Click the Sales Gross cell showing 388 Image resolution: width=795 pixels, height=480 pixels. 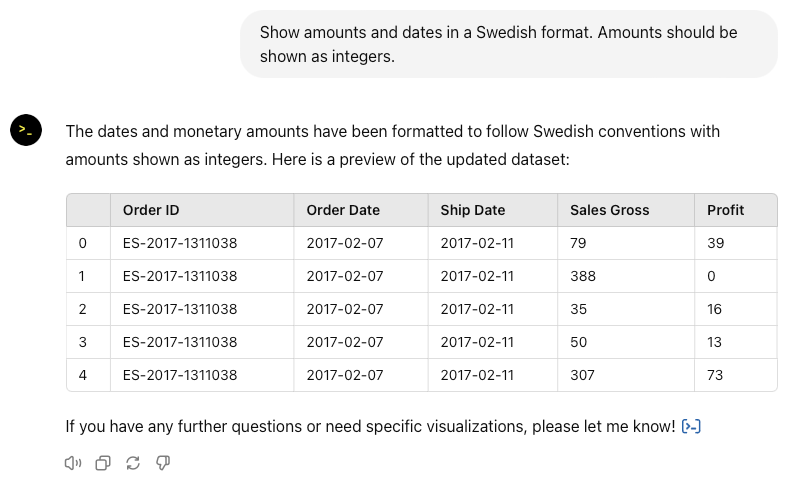point(583,276)
